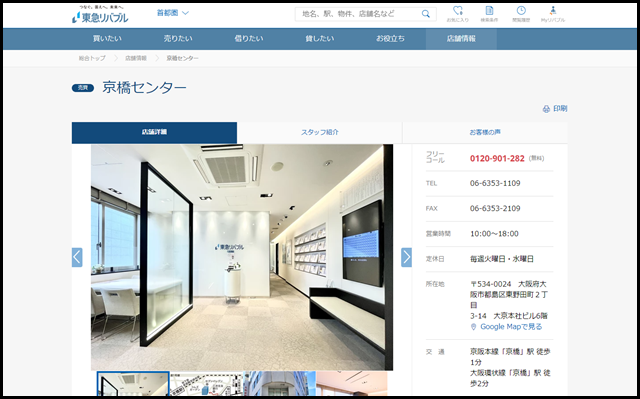The height and width of the screenshot is (399, 640).
Task: Open the 売りたい menu
Action: [178, 39]
